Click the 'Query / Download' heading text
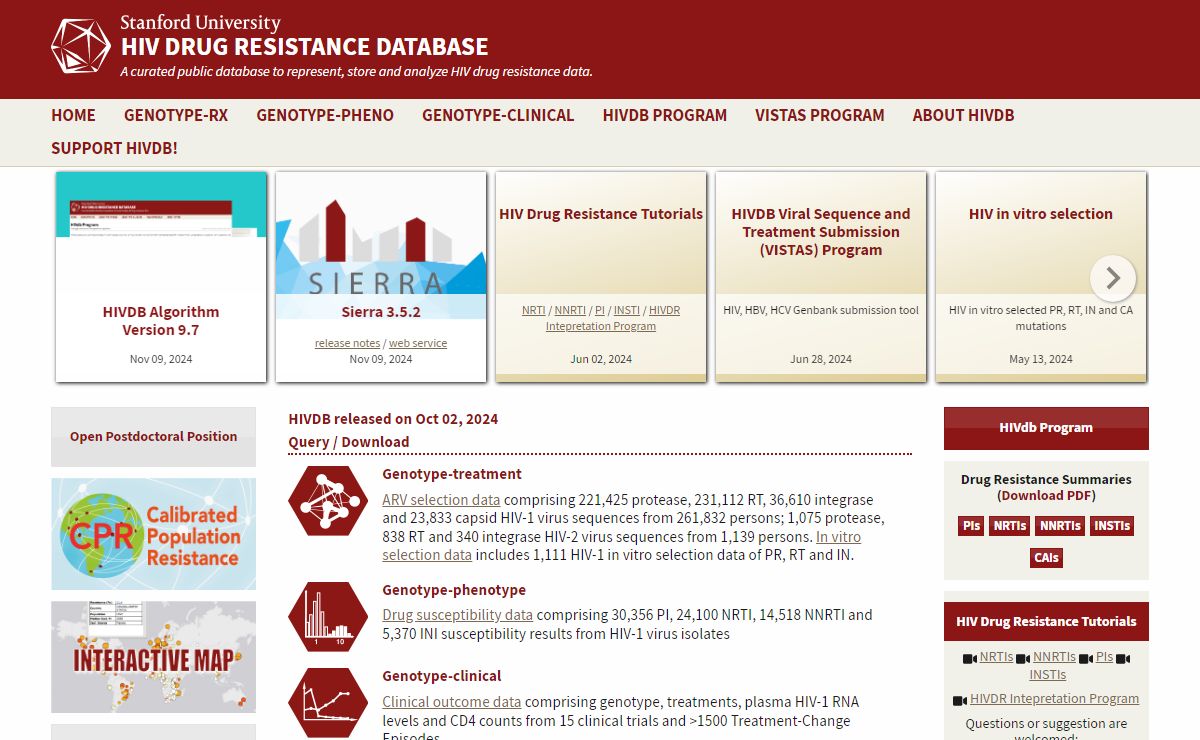This screenshot has height=740, width=1200. pos(349,442)
